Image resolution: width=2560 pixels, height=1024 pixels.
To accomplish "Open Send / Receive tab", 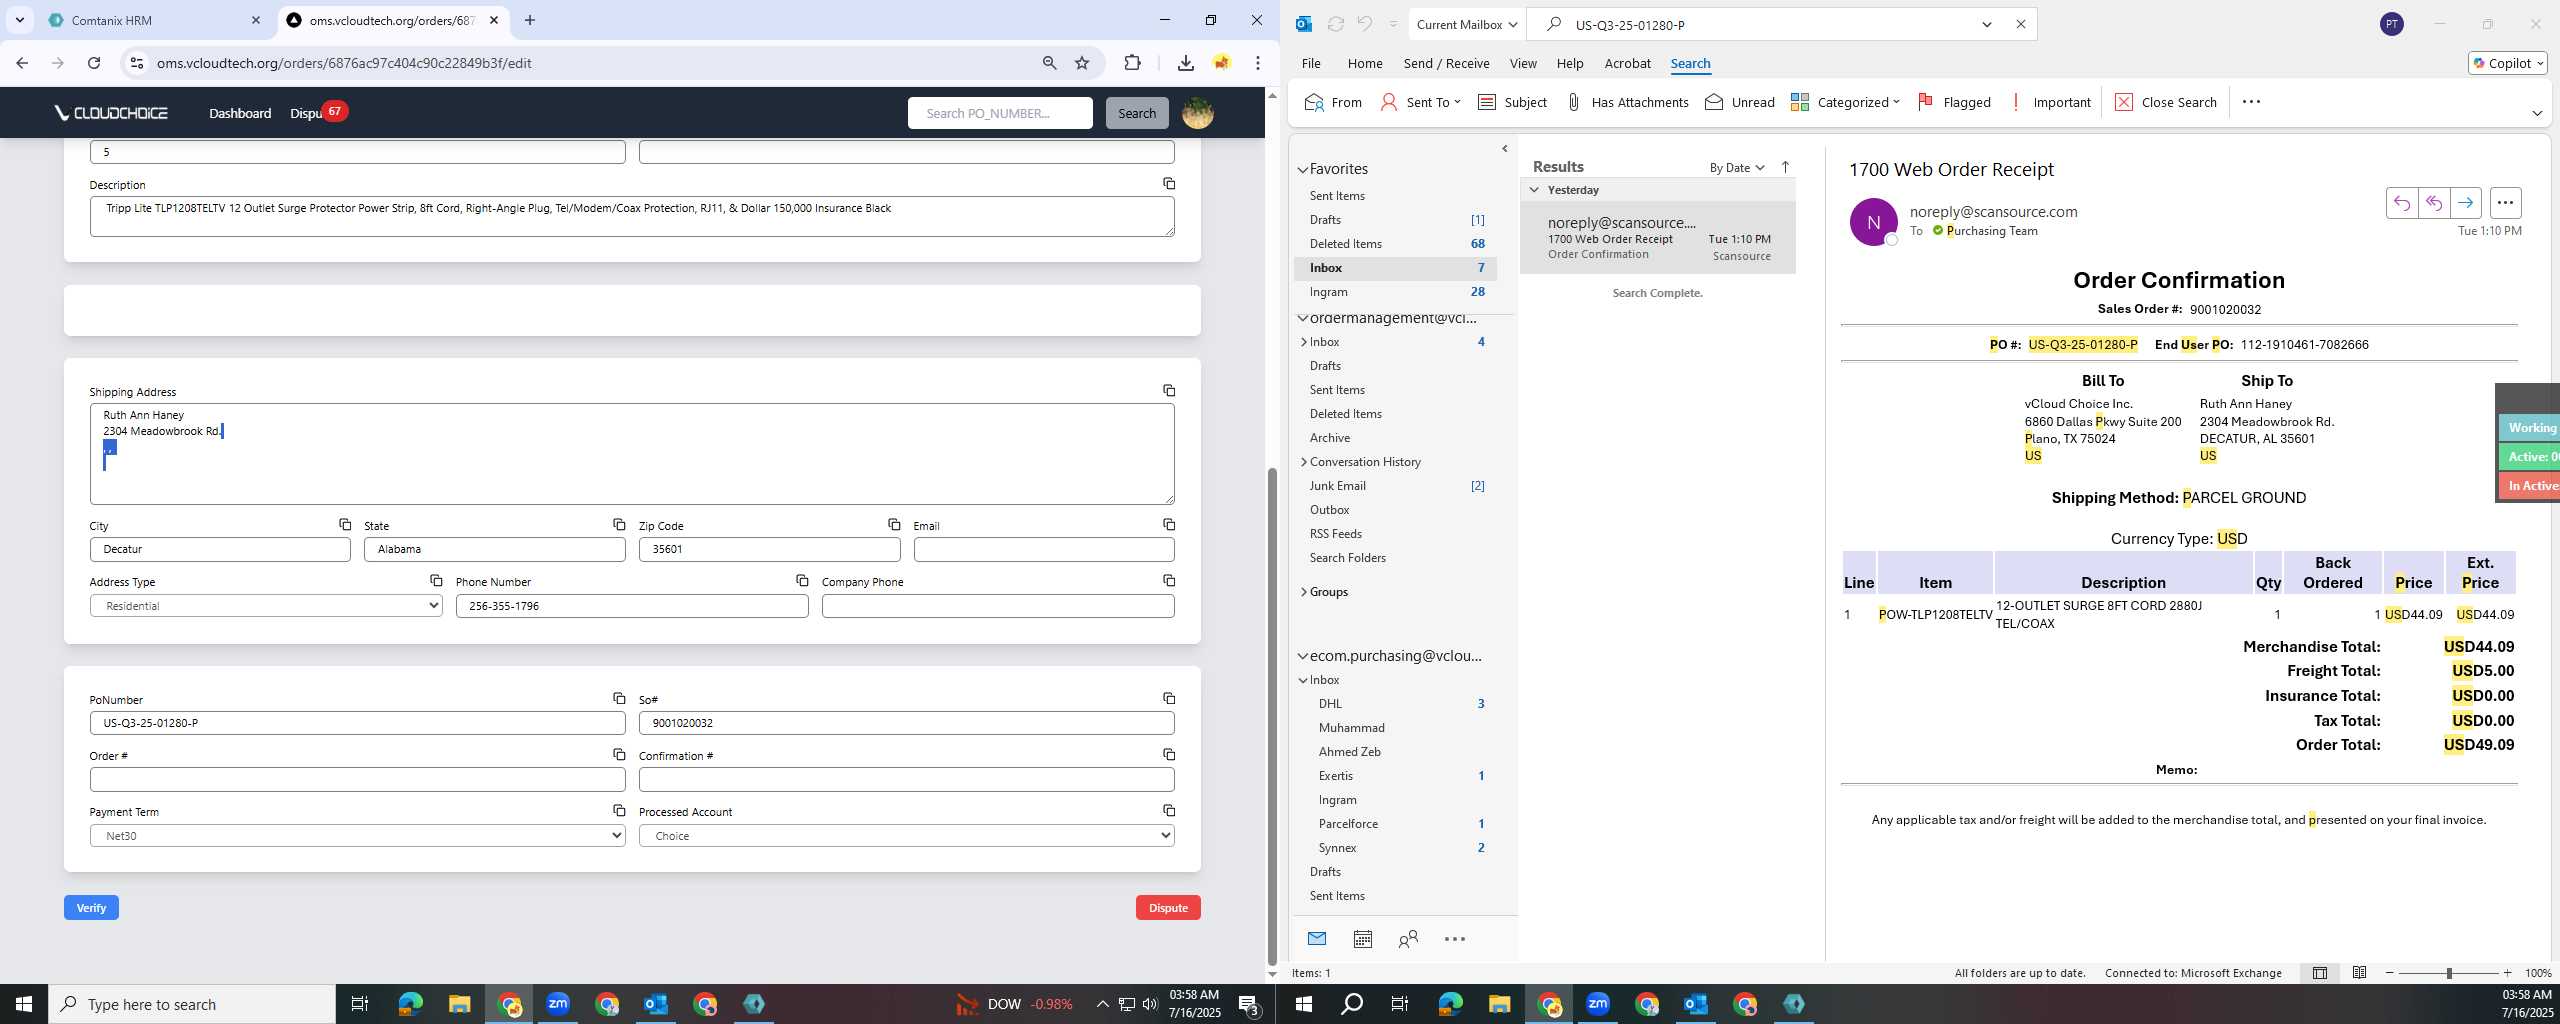I will click(1446, 63).
